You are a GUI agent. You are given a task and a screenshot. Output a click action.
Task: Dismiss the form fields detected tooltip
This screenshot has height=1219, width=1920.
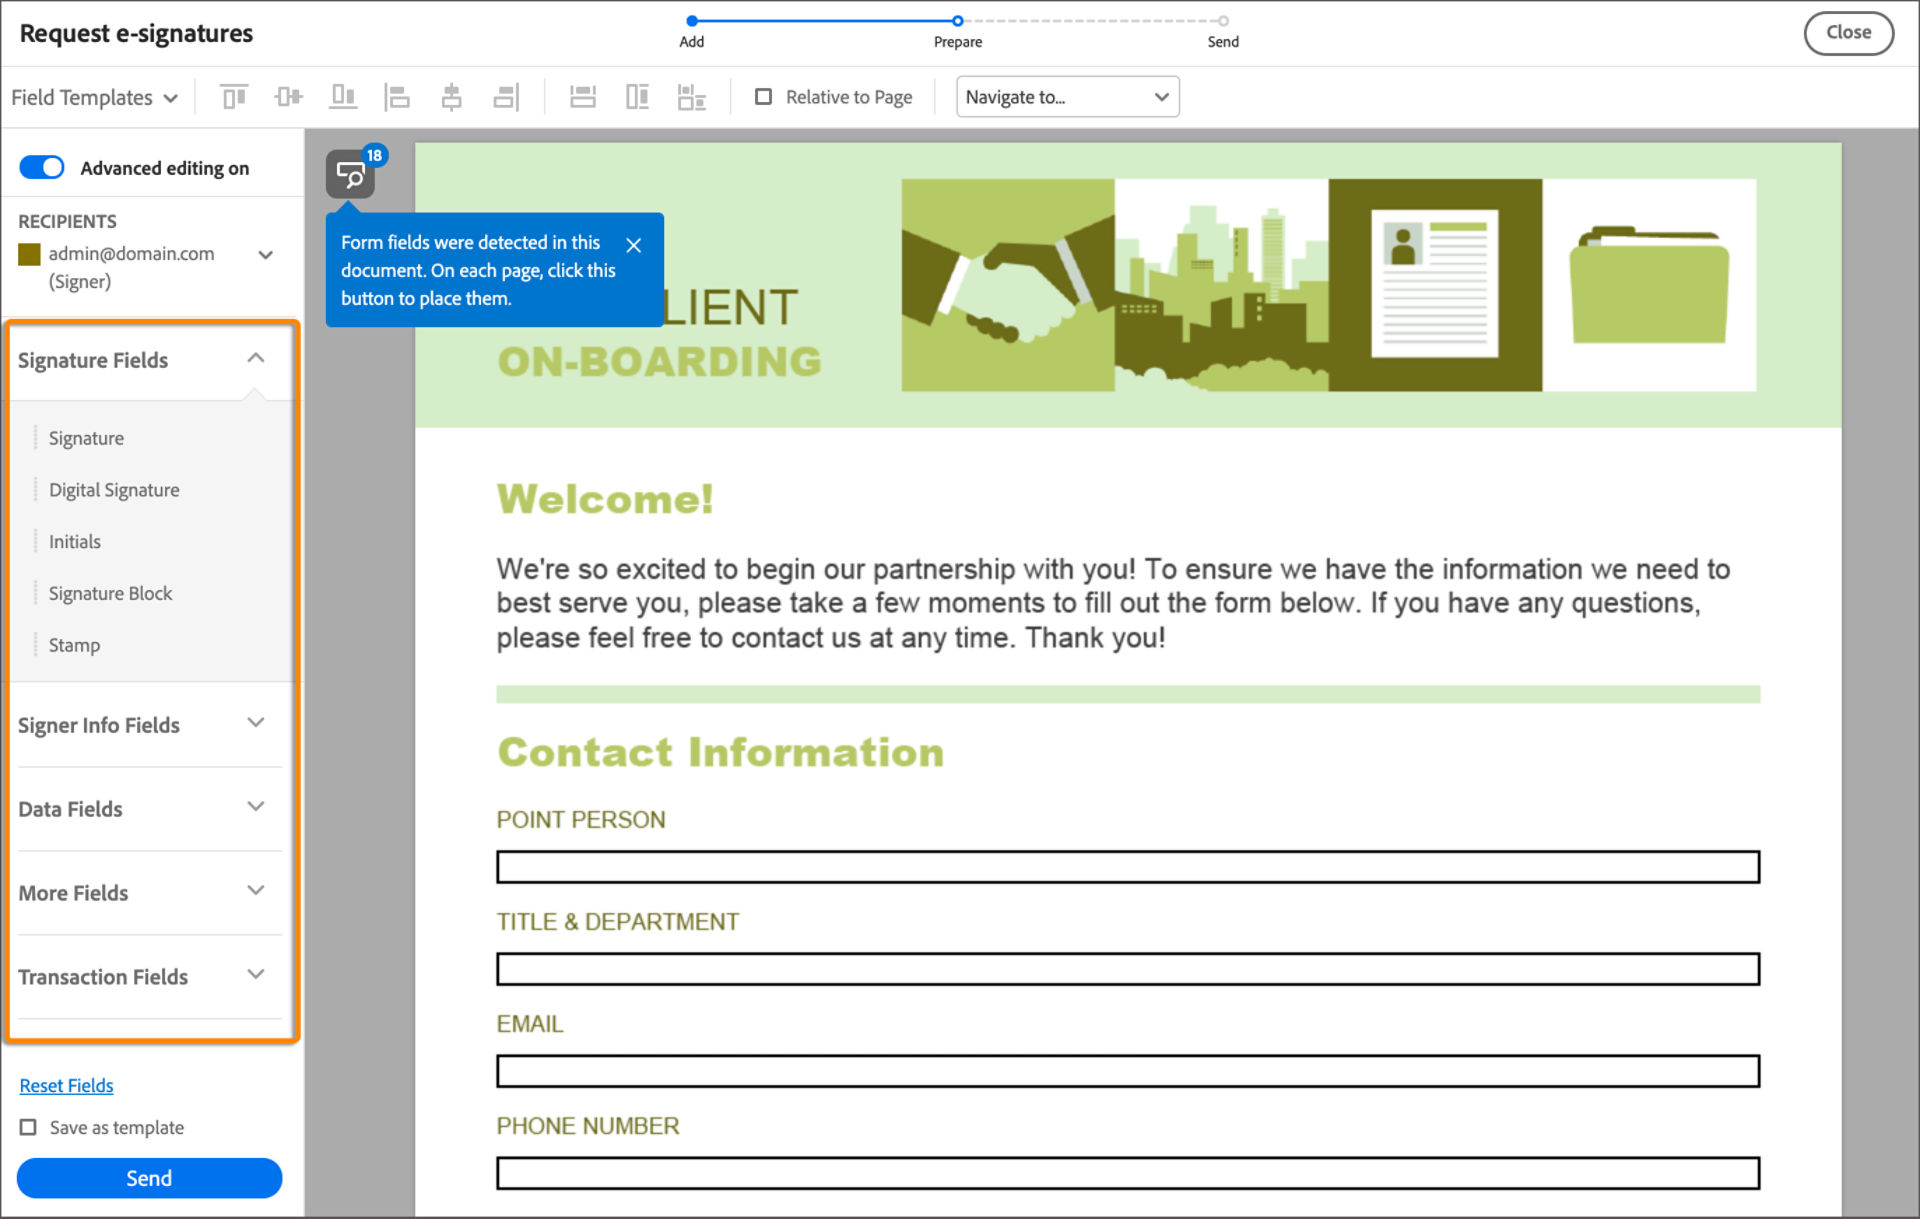633,244
